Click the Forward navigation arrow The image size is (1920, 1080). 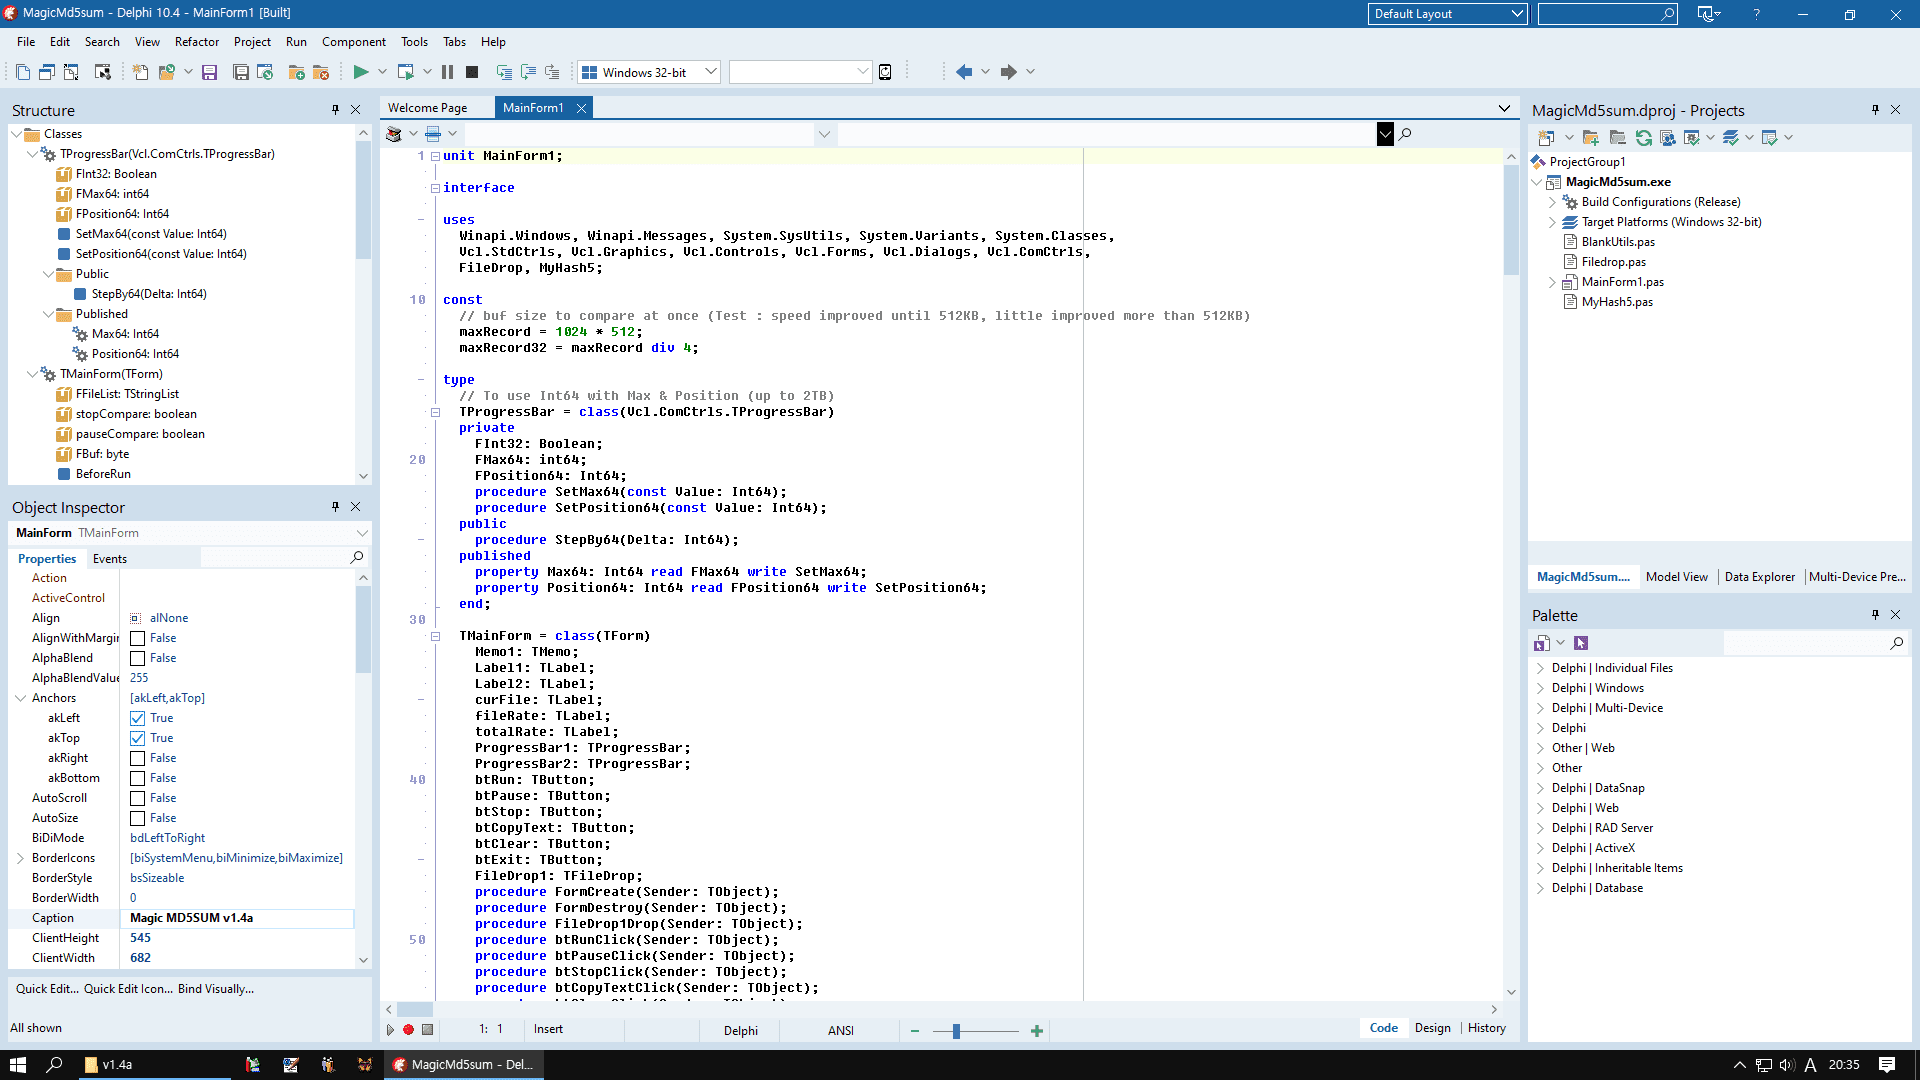(1008, 72)
